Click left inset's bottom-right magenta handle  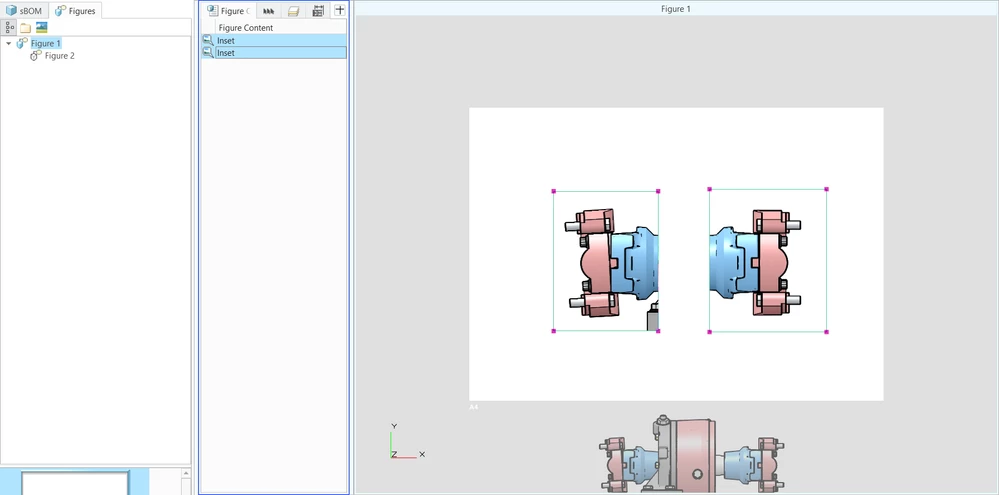[x=658, y=331]
